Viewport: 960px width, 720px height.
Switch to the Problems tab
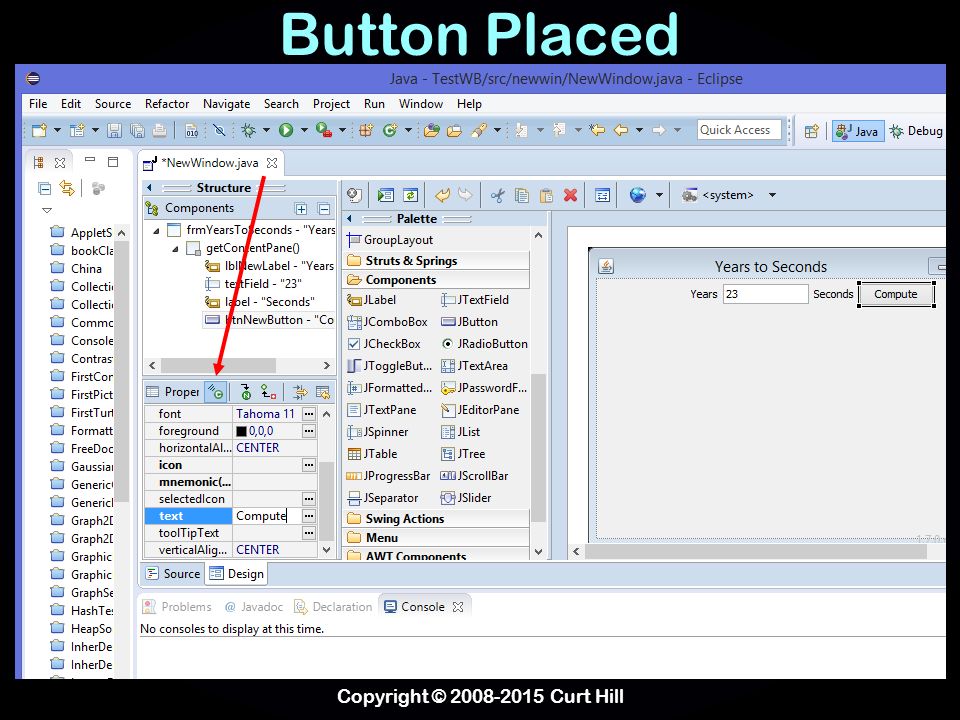[177, 607]
